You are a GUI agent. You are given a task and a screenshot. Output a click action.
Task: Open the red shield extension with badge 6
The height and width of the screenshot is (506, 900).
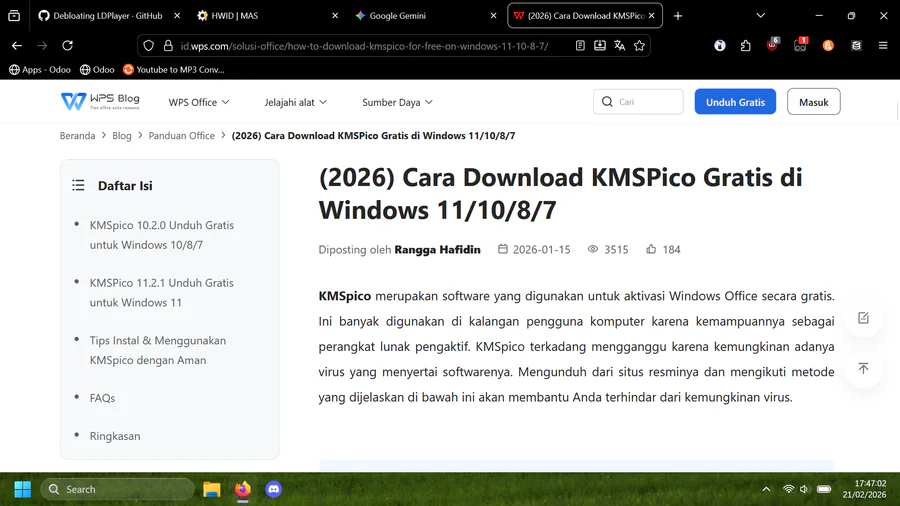[773, 45]
